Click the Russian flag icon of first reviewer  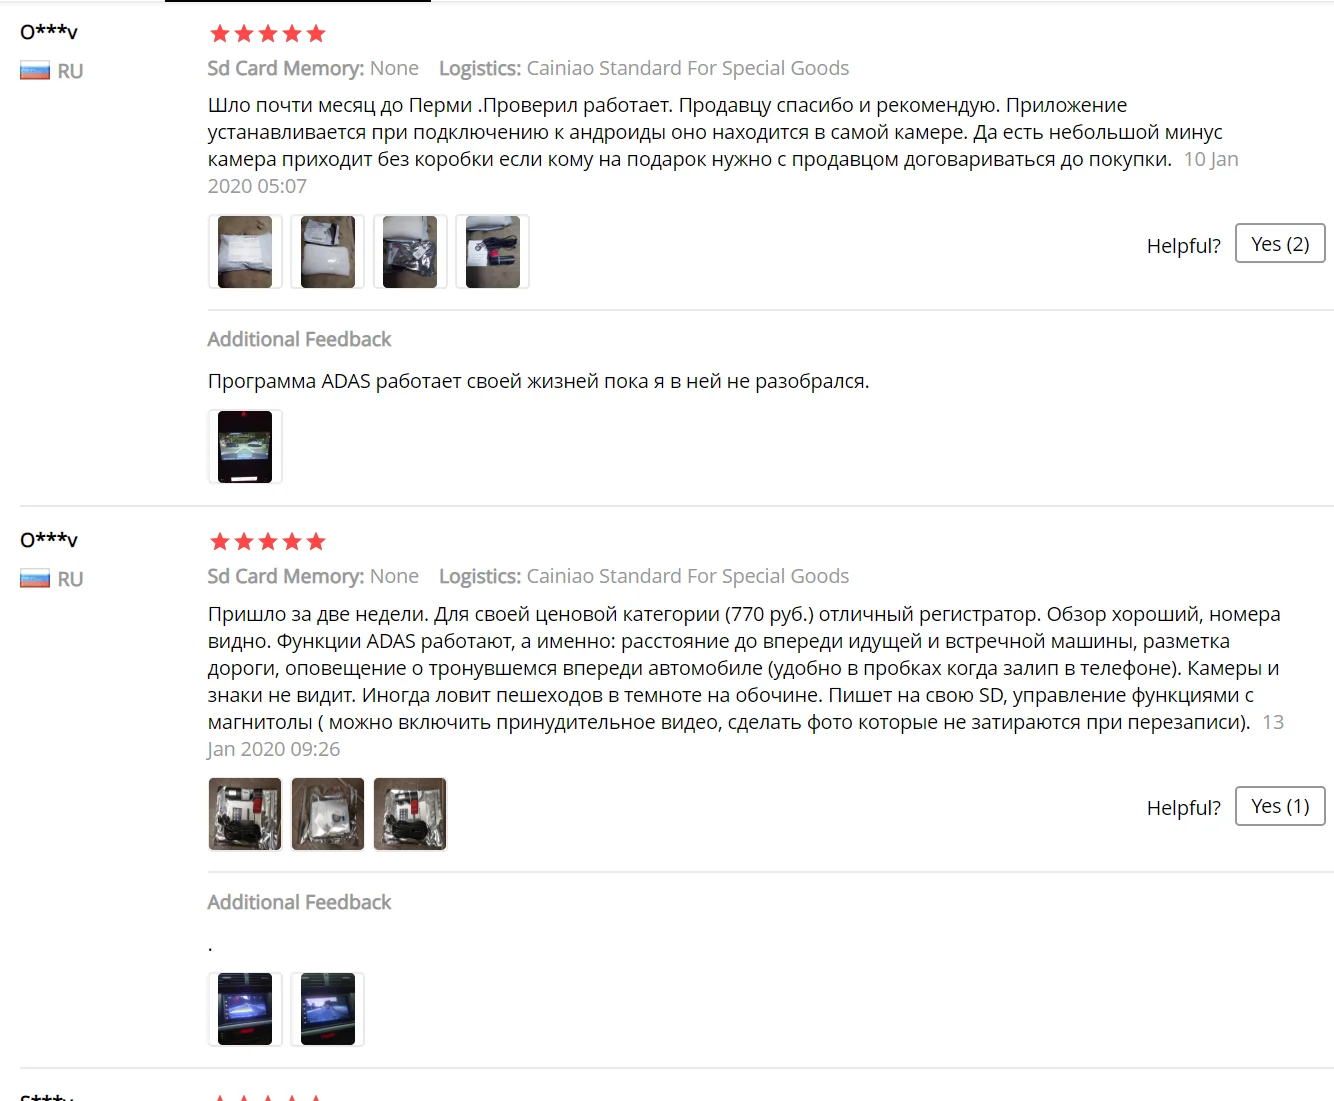pyautogui.click(x=35, y=71)
